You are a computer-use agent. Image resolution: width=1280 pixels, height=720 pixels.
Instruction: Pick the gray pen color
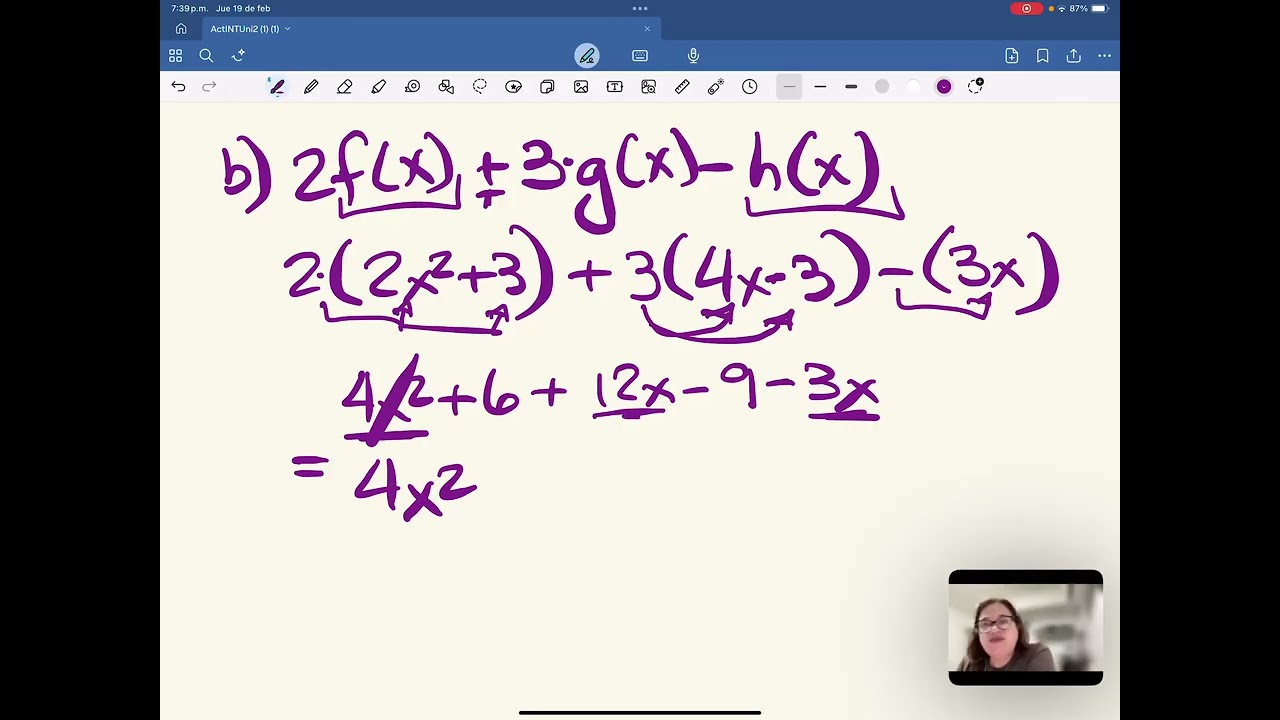click(882, 87)
